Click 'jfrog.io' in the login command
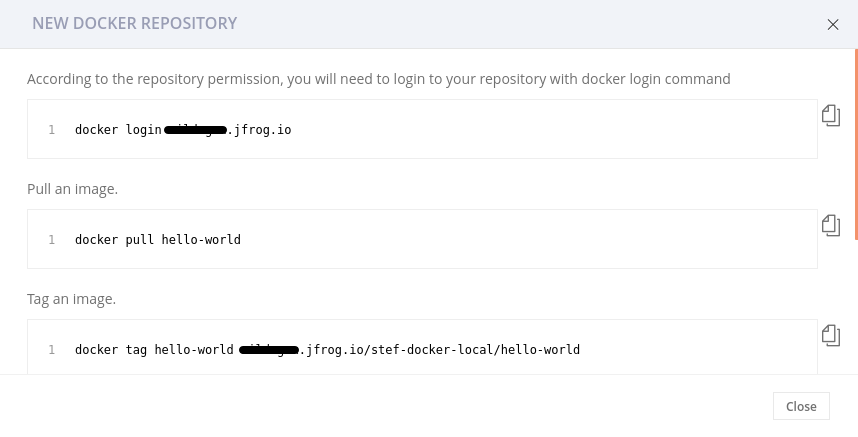The image size is (858, 437). [262, 130]
